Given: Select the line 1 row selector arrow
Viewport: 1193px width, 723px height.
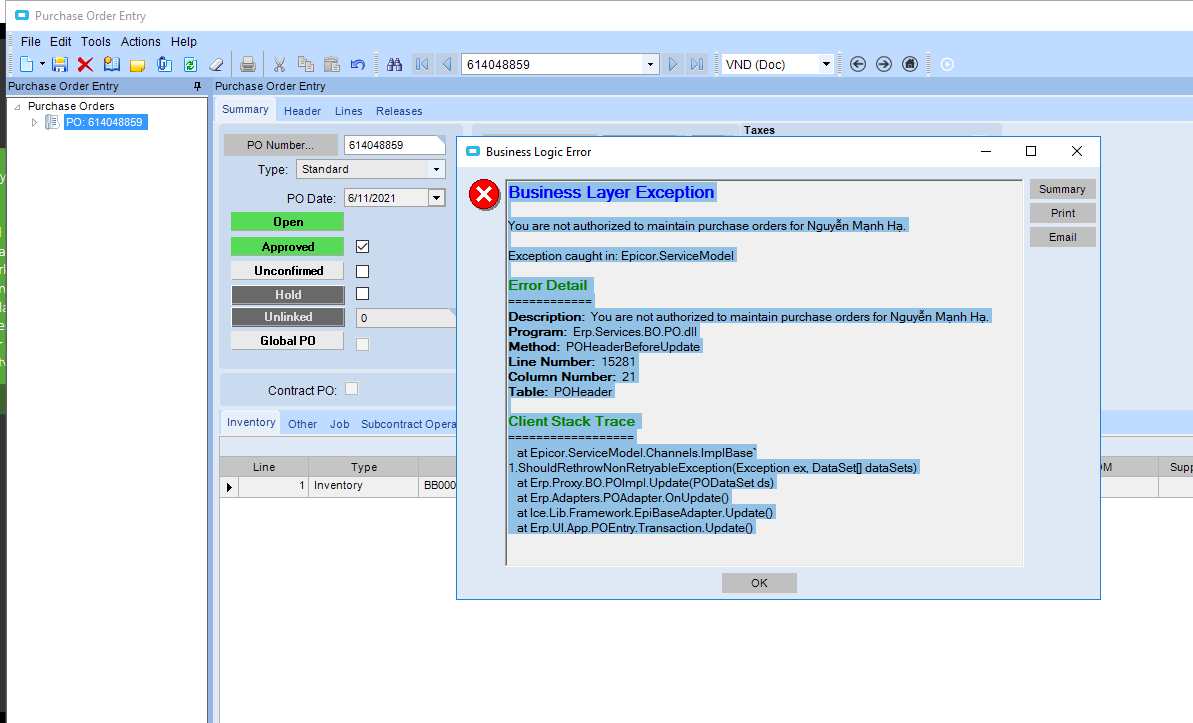Looking at the screenshot, I should 229,486.
